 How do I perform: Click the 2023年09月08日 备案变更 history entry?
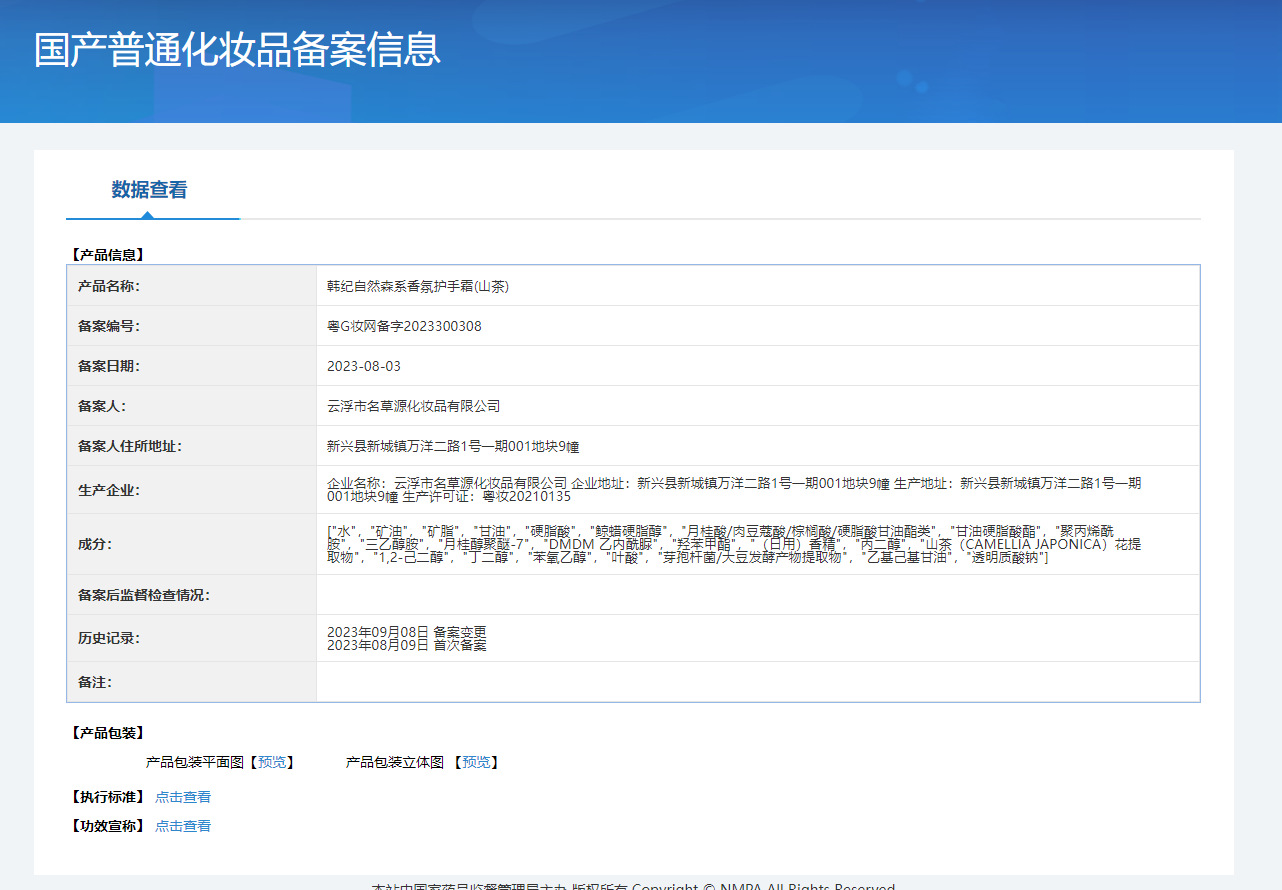(x=406, y=632)
